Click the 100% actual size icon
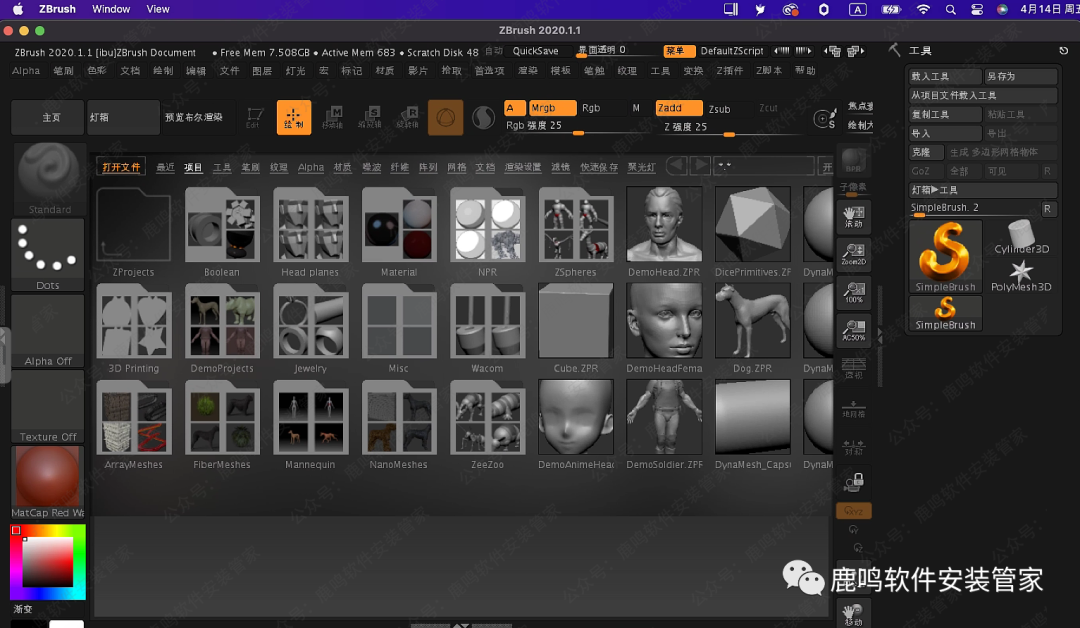 (853, 293)
